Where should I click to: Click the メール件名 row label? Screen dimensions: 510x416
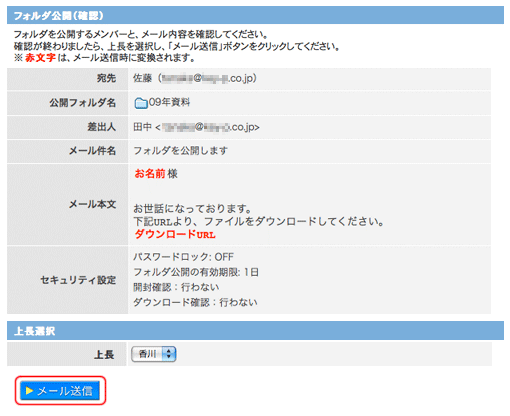(x=92, y=151)
